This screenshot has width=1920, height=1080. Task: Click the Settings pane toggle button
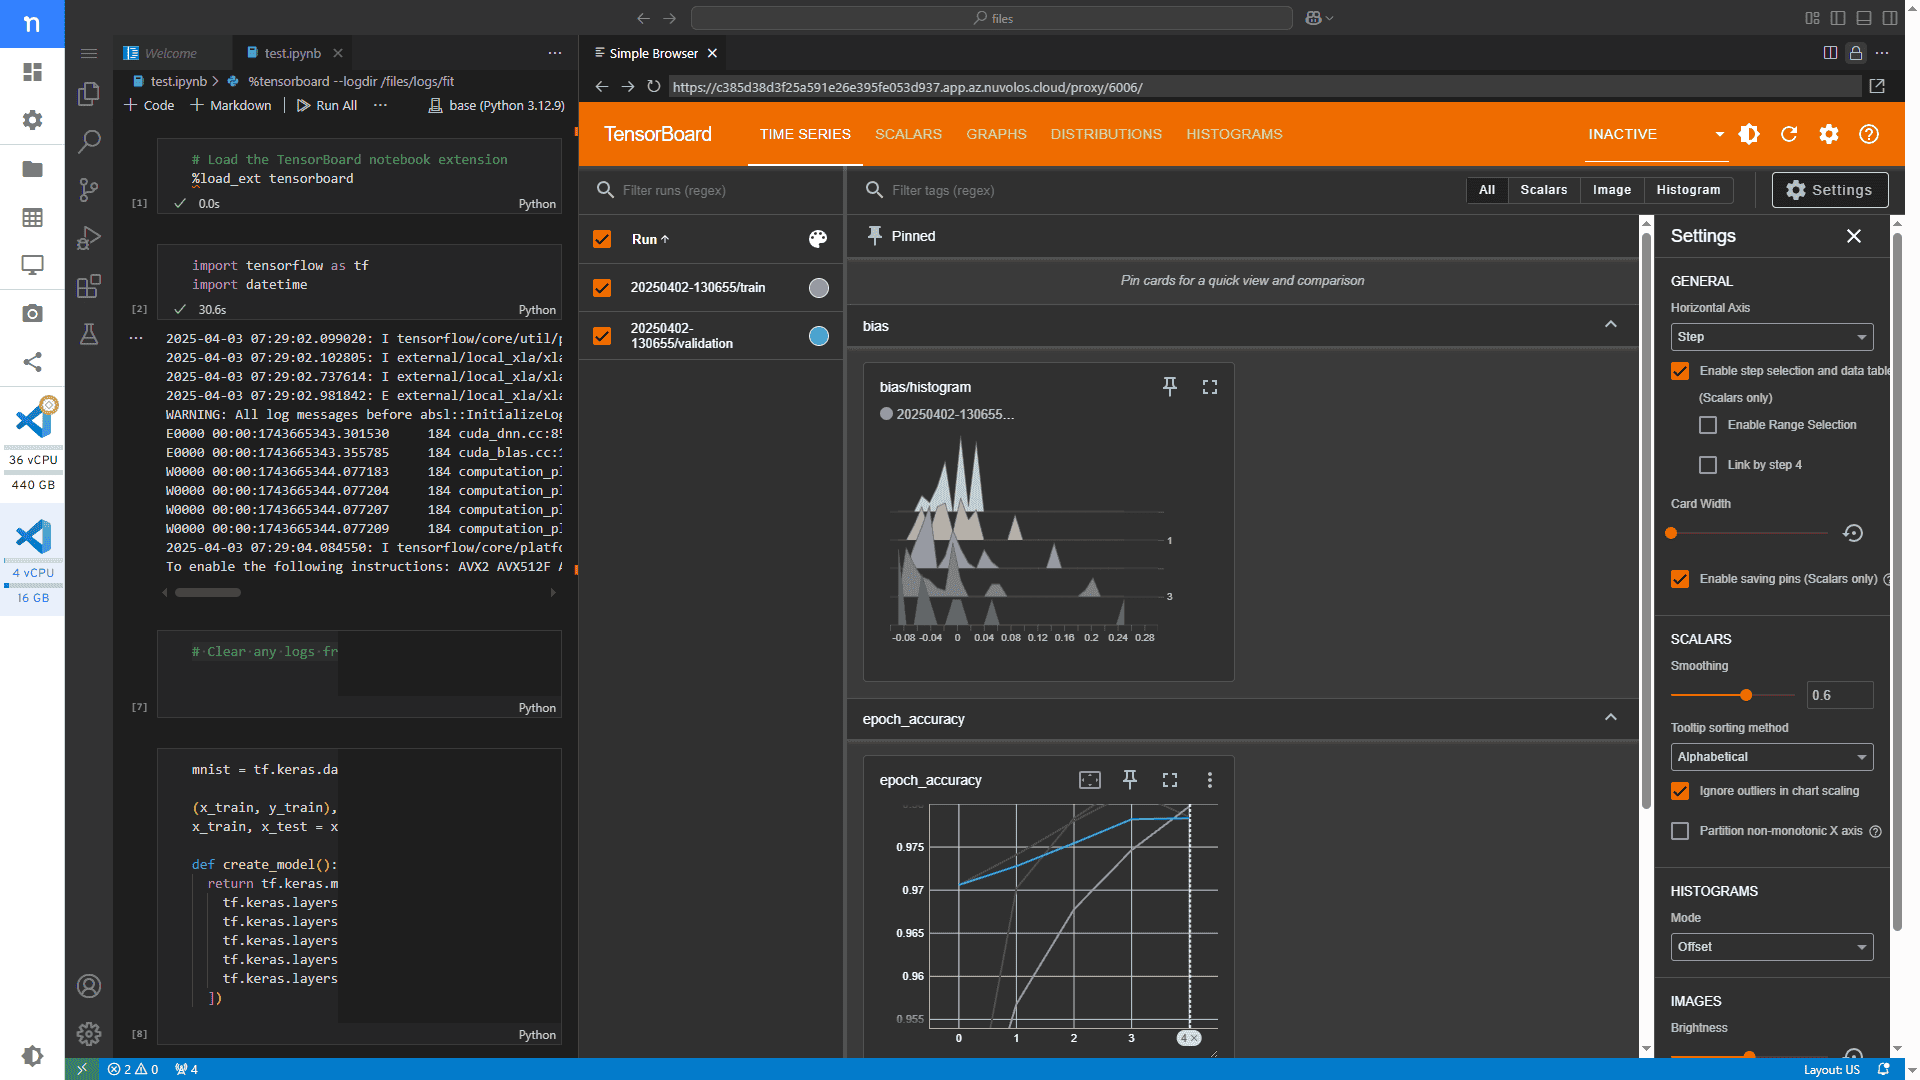coord(1829,190)
